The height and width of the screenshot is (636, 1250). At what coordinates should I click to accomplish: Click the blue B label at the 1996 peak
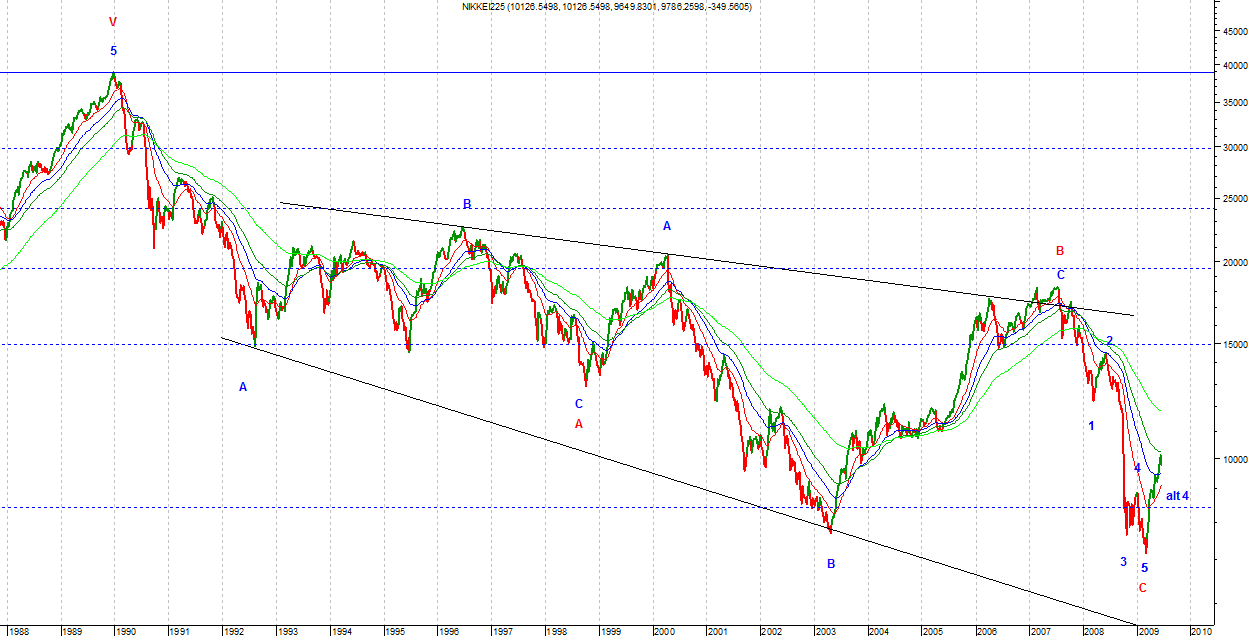tap(466, 204)
